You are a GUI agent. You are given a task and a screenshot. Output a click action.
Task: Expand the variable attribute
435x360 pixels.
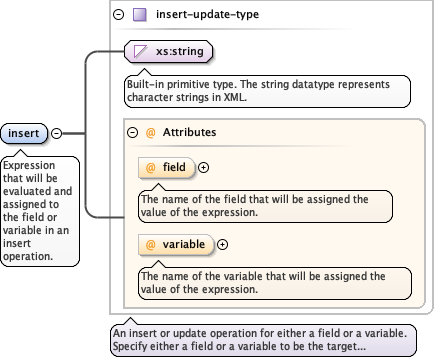tap(222, 245)
